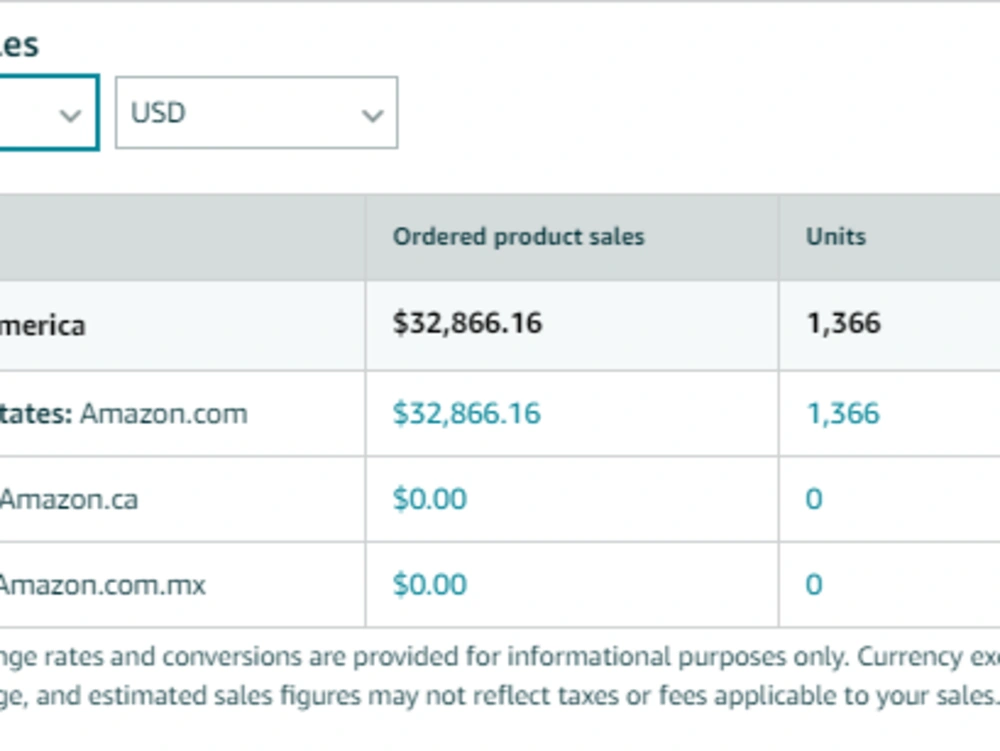Image resolution: width=1000 pixels, height=751 pixels.
Task: Click the currency conversion disclaimer text
Action: click(500, 676)
